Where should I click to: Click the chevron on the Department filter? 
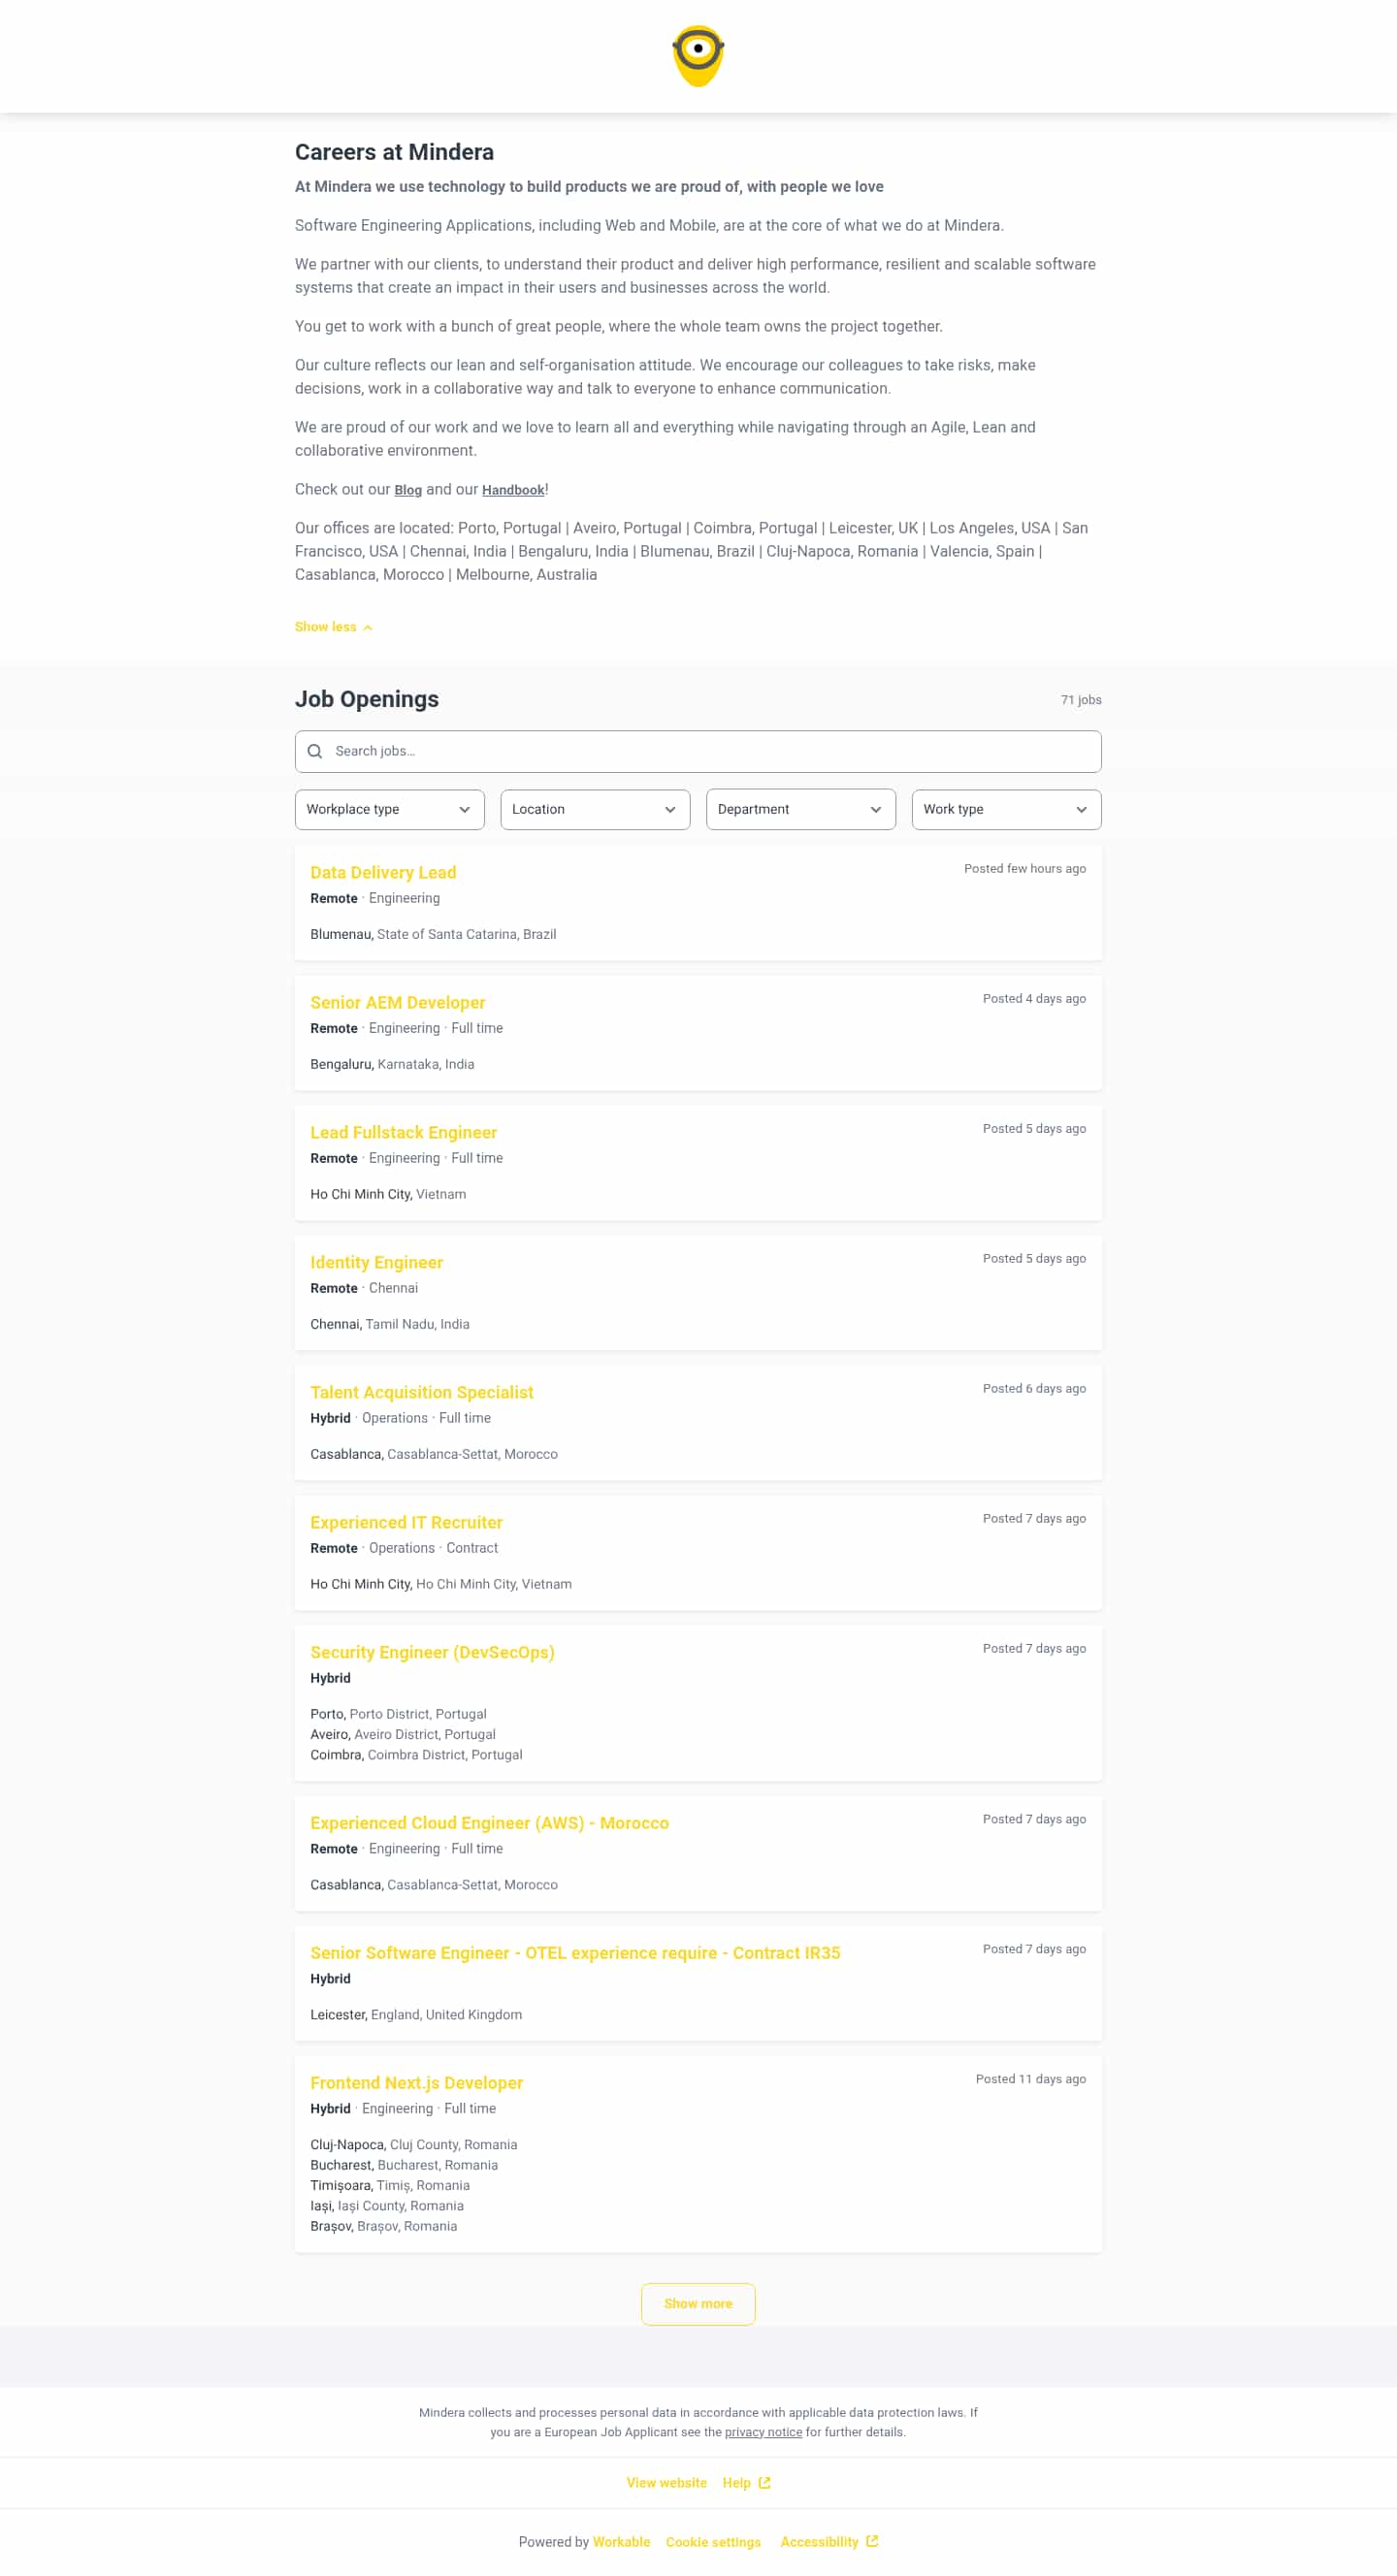point(875,810)
